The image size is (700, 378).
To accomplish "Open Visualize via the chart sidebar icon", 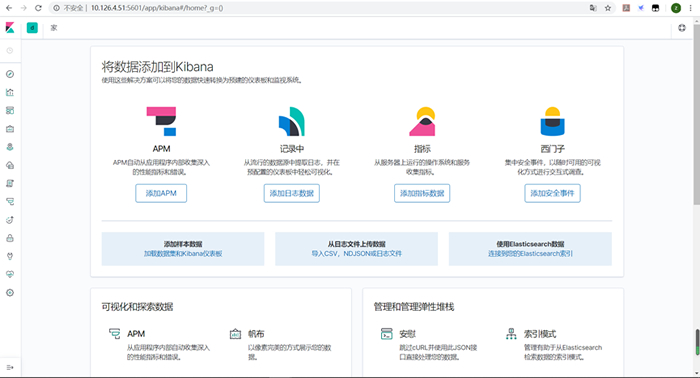I will point(10,92).
